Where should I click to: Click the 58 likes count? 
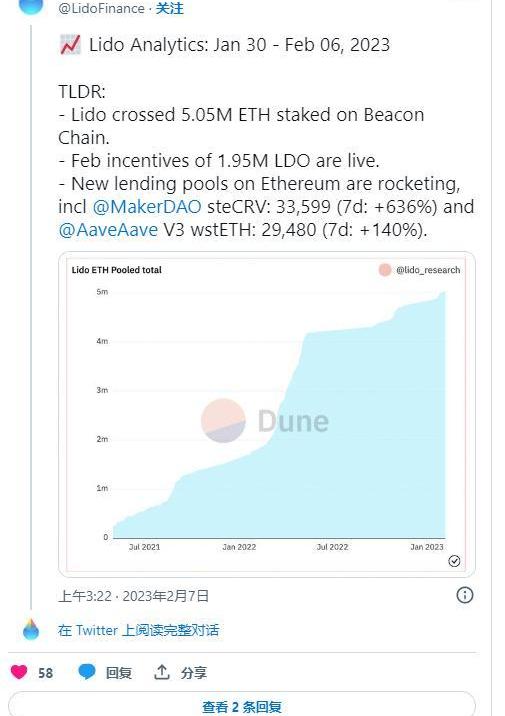pos(45,673)
